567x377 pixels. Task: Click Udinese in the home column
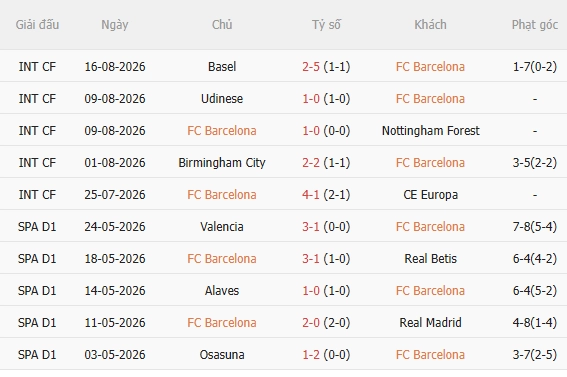pyautogui.click(x=222, y=99)
